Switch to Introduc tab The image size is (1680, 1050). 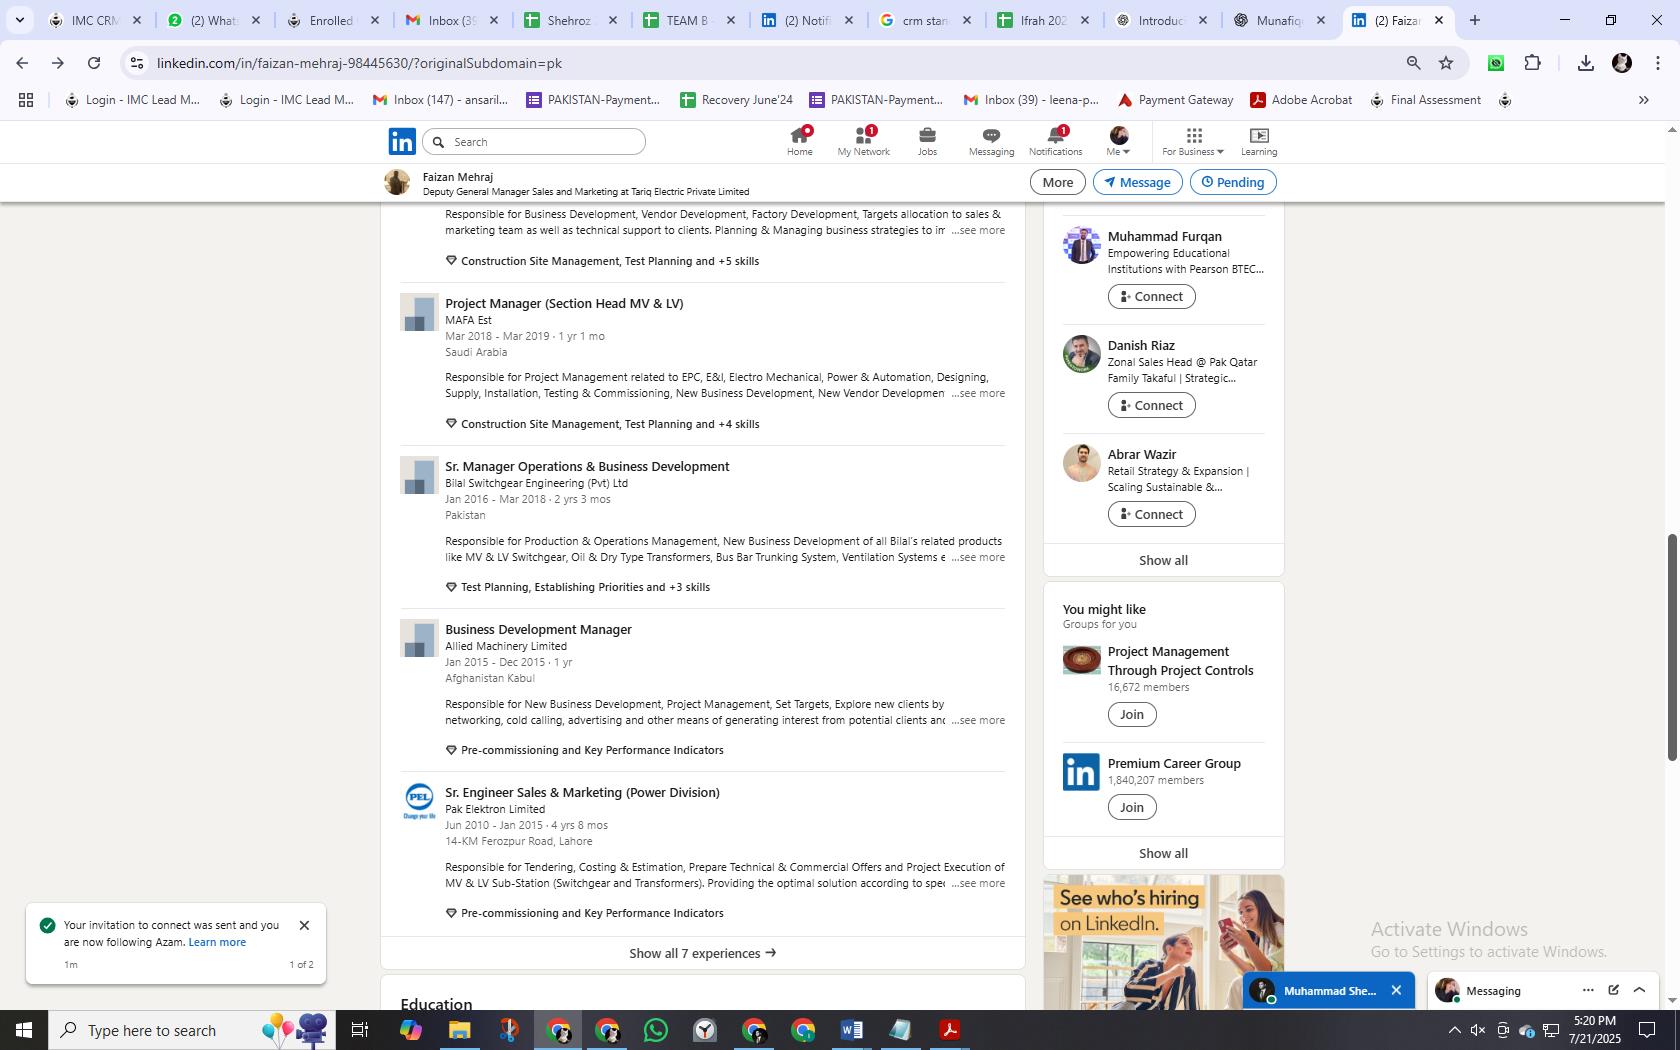[x=1159, y=20]
